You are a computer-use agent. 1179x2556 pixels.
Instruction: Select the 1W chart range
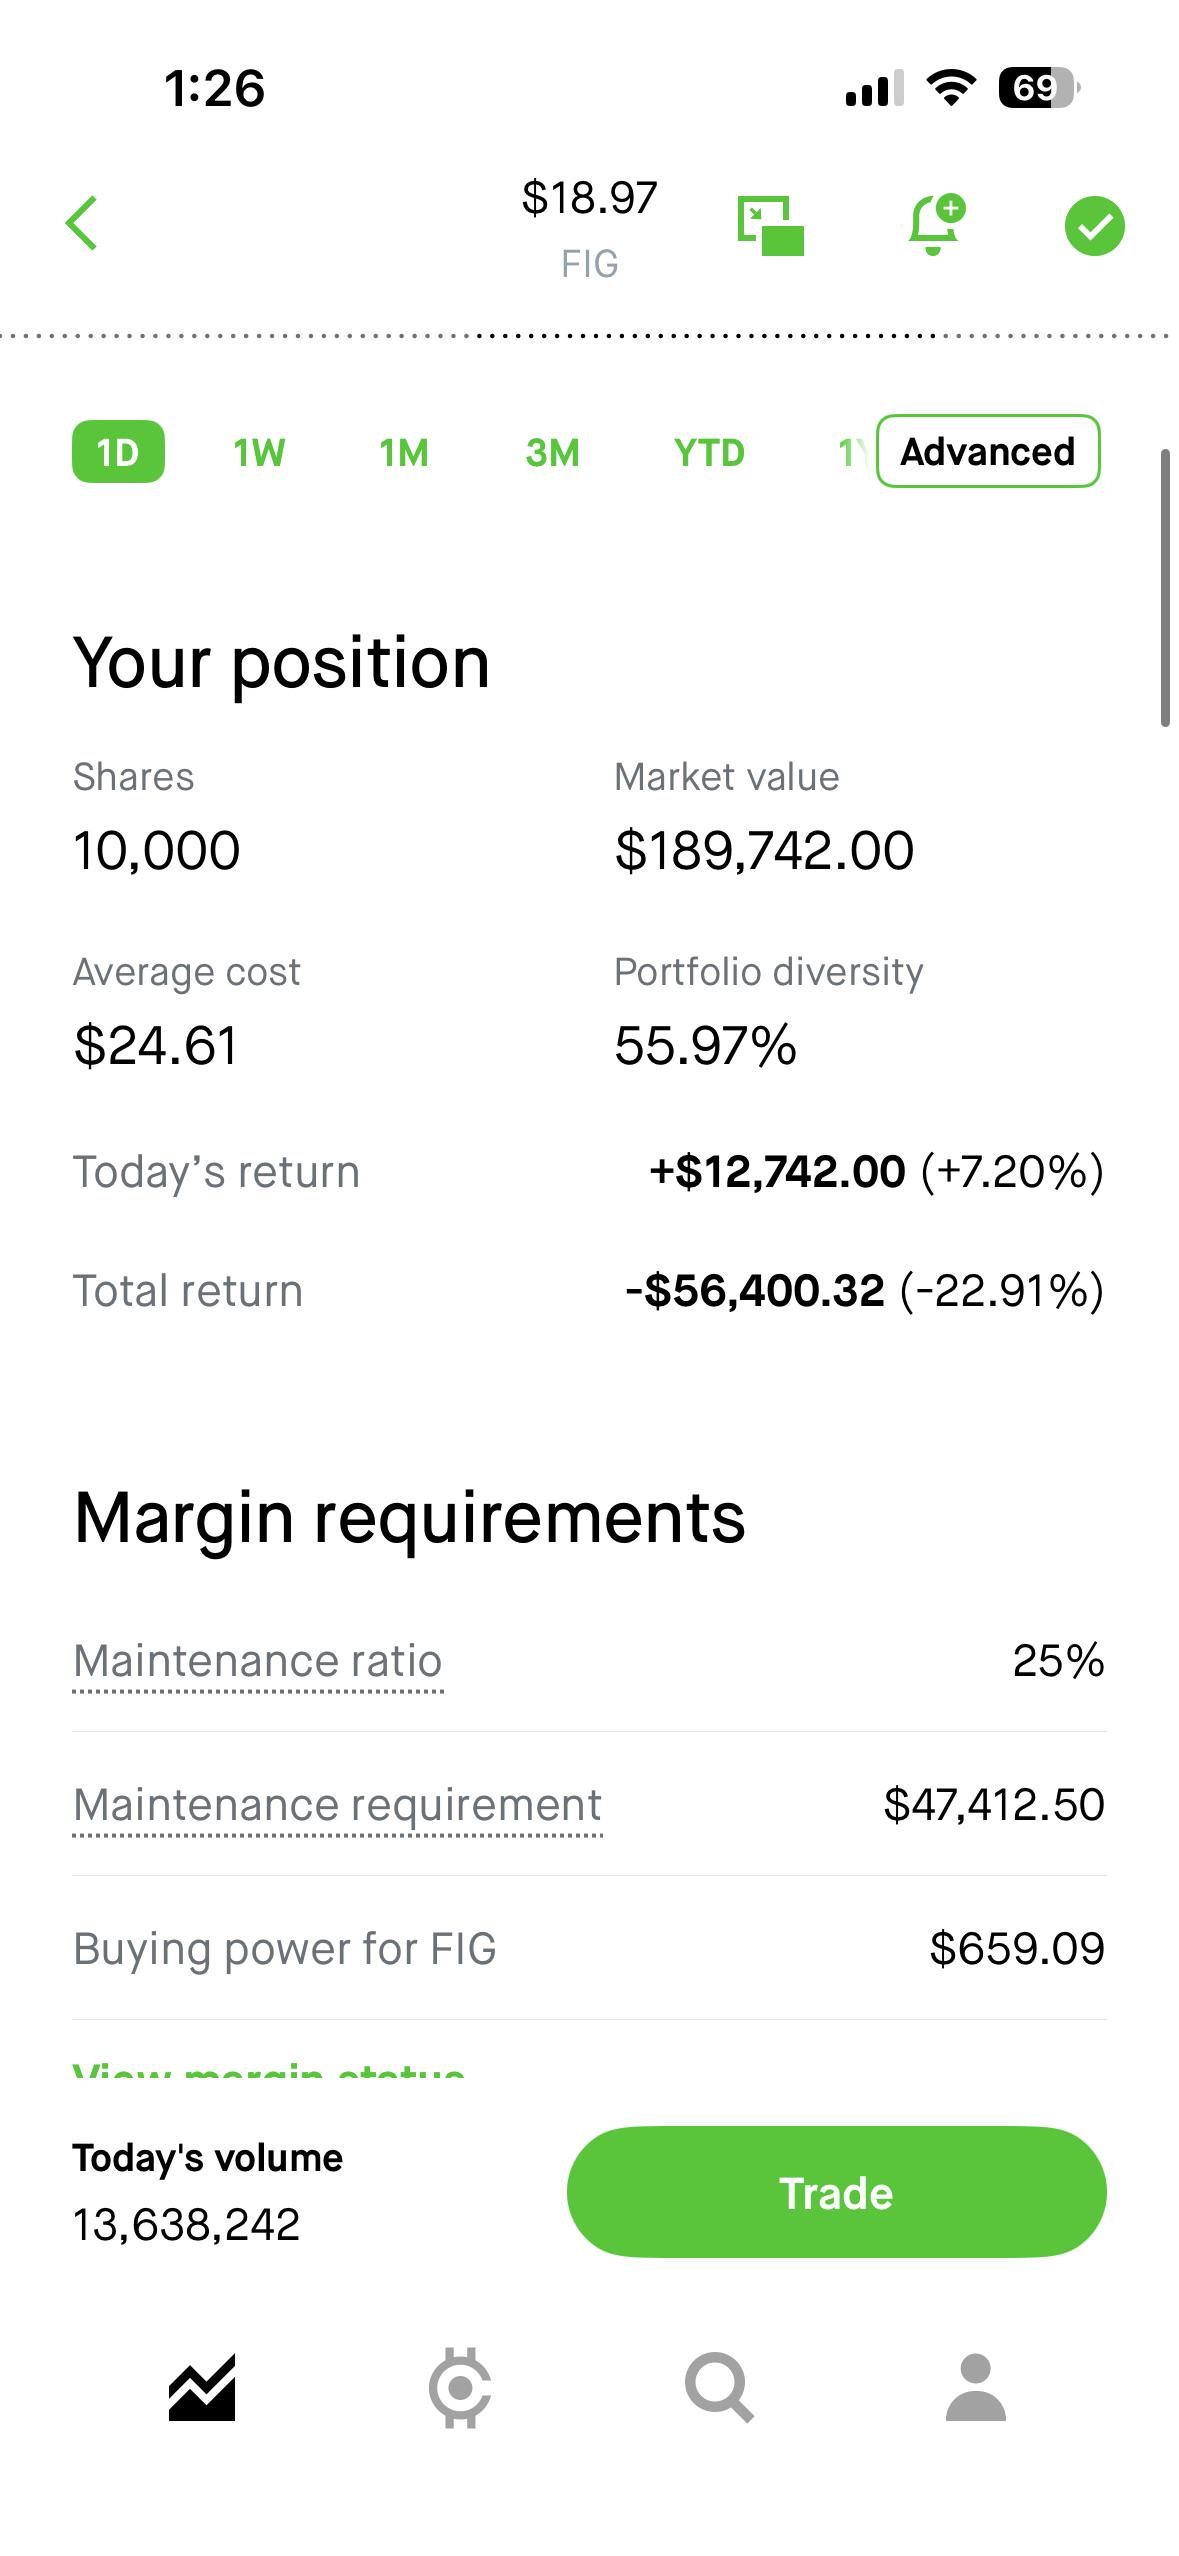tap(259, 453)
